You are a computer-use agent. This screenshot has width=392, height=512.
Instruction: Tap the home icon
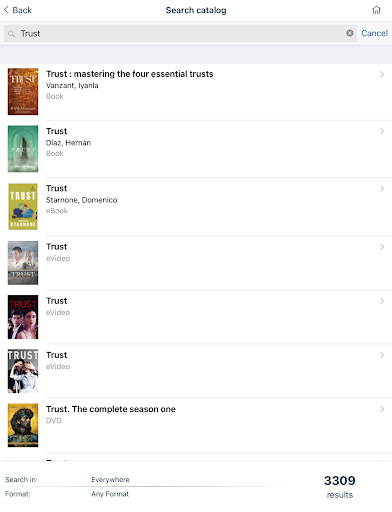click(376, 10)
